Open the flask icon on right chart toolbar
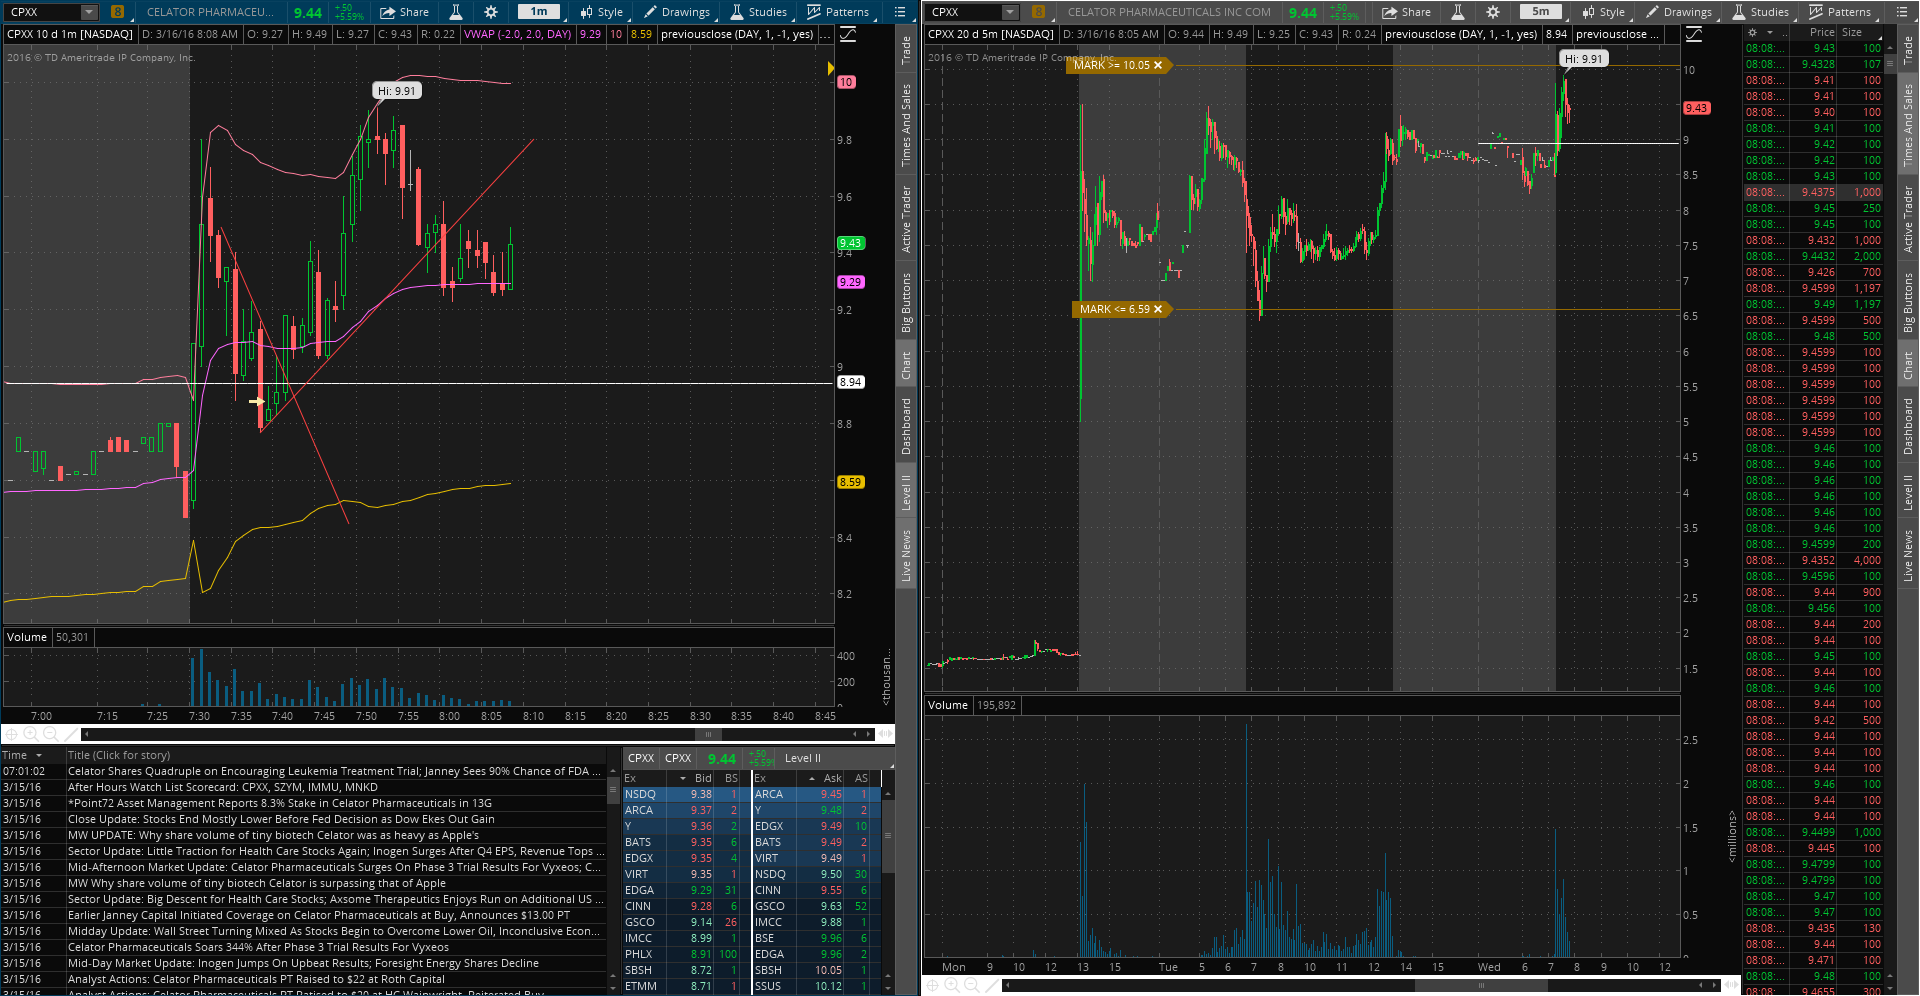 coord(1458,12)
